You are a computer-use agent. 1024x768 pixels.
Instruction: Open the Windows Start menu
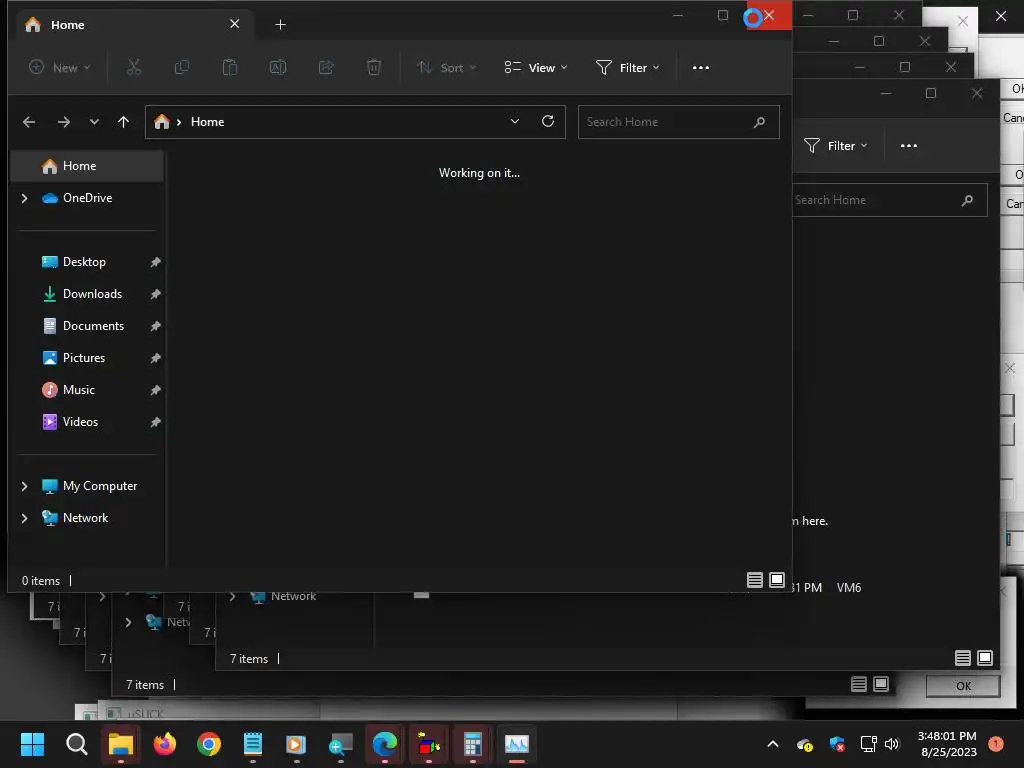pos(32,744)
